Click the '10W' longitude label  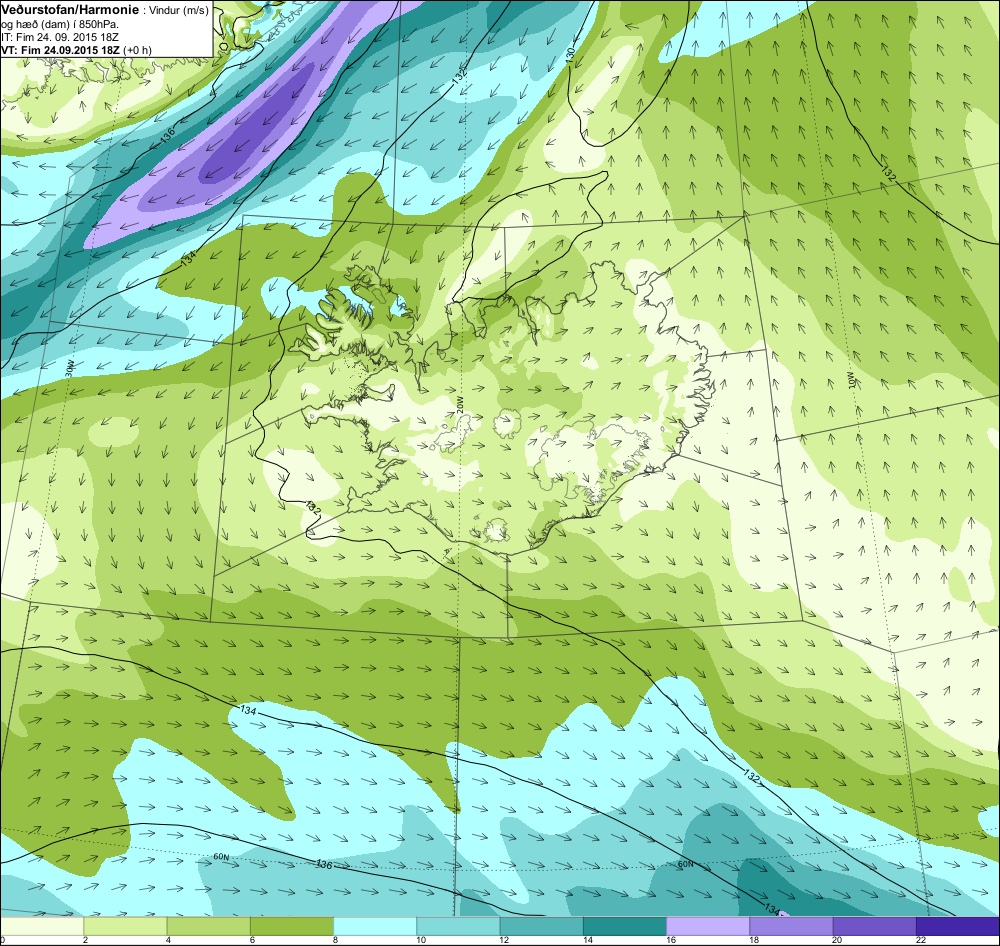click(x=850, y=381)
